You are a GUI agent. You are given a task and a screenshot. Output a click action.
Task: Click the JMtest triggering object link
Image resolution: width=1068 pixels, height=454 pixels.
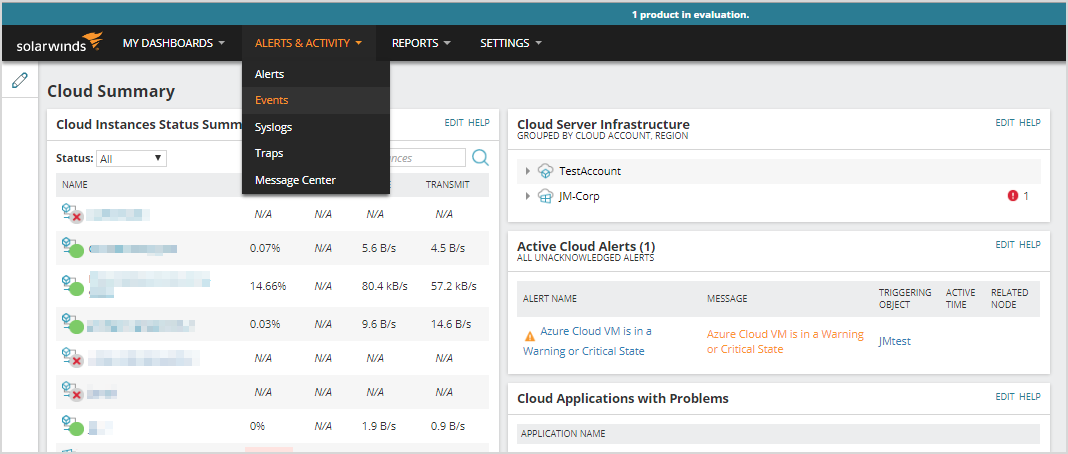[x=894, y=341]
